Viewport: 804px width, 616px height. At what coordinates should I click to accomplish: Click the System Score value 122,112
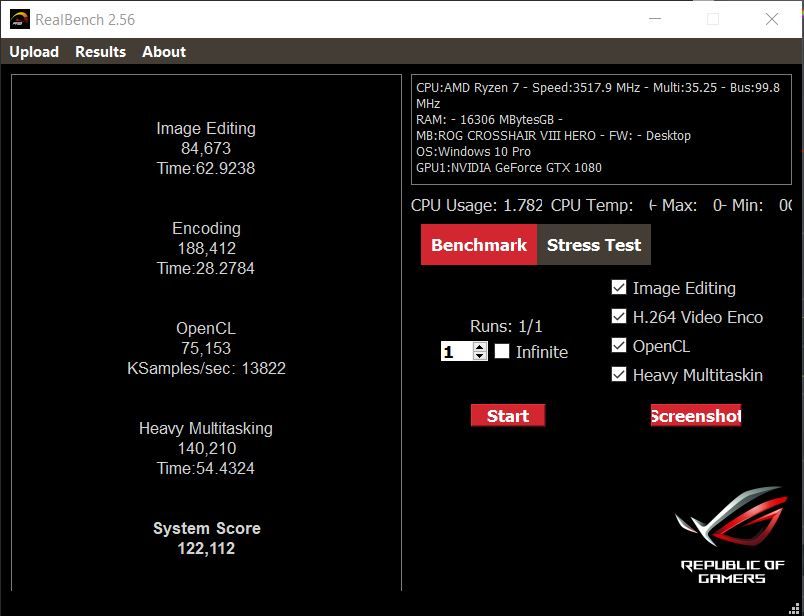206,548
